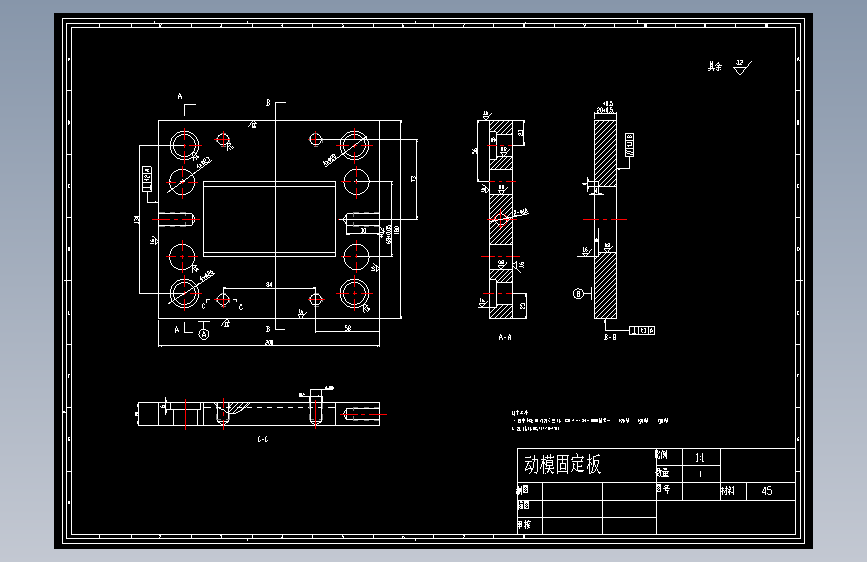Select the circled datum A symbol
This screenshot has width=867, height=562.
[204, 334]
